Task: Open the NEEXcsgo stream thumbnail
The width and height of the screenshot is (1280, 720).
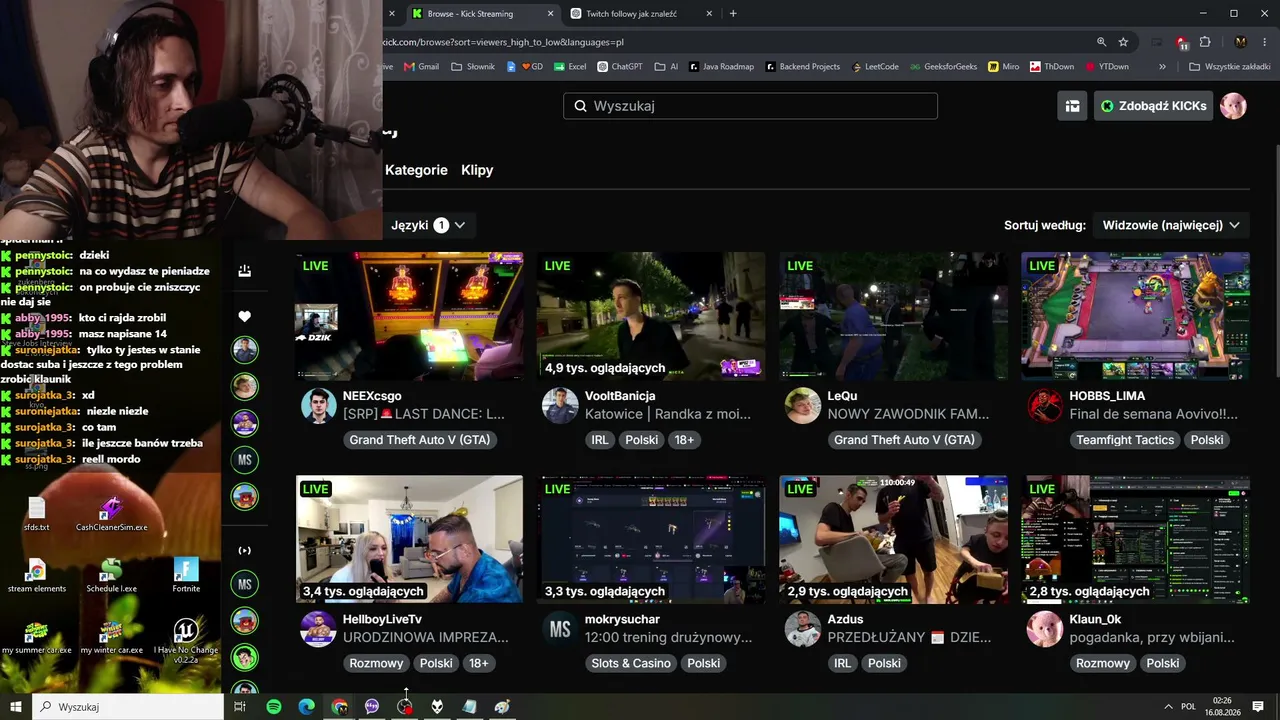Action: [x=409, y=316]
